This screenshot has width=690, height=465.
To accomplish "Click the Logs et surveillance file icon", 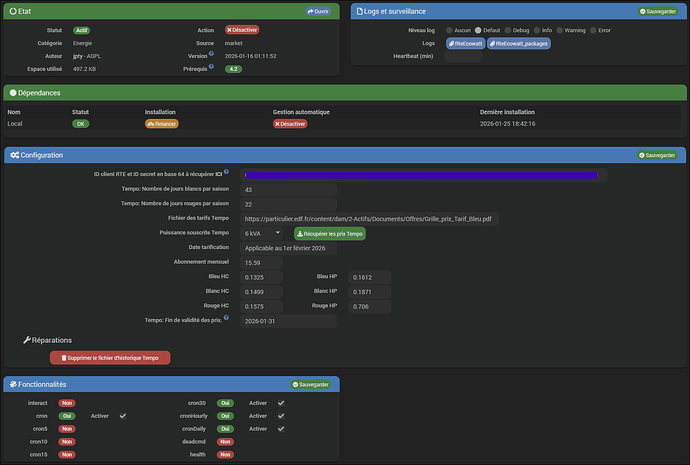I will pos(360,11).
